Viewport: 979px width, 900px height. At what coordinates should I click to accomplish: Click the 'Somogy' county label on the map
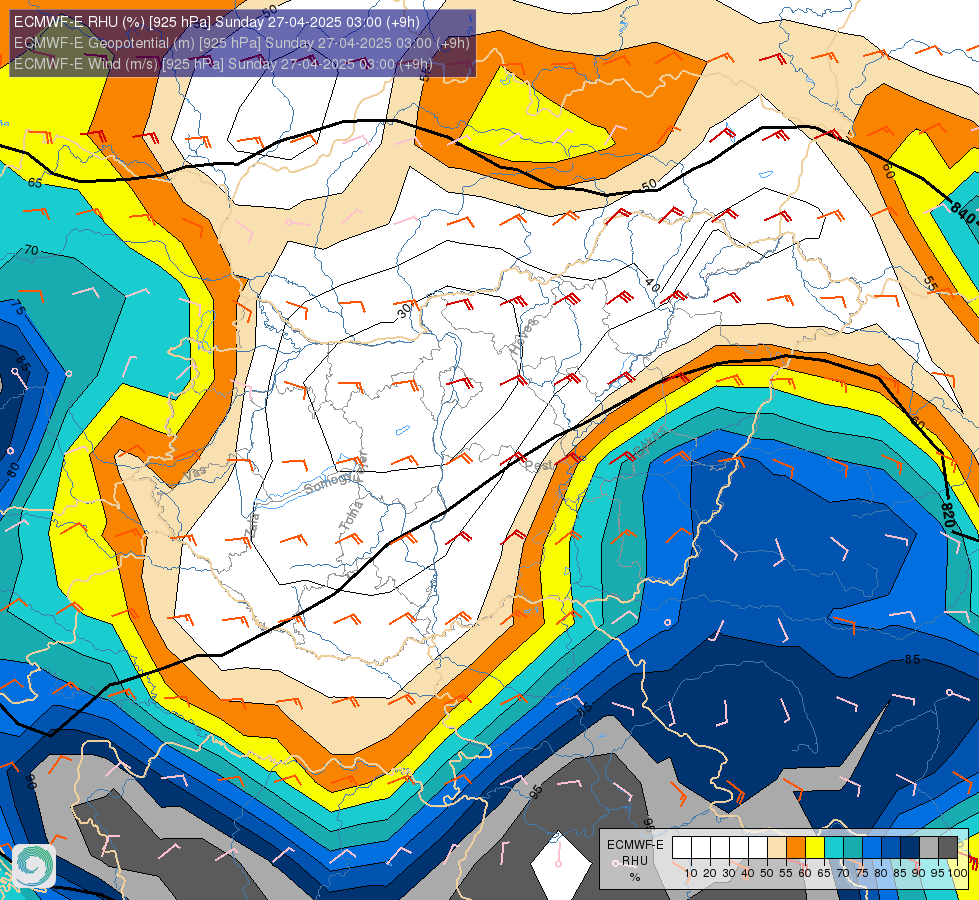point(326,483)
